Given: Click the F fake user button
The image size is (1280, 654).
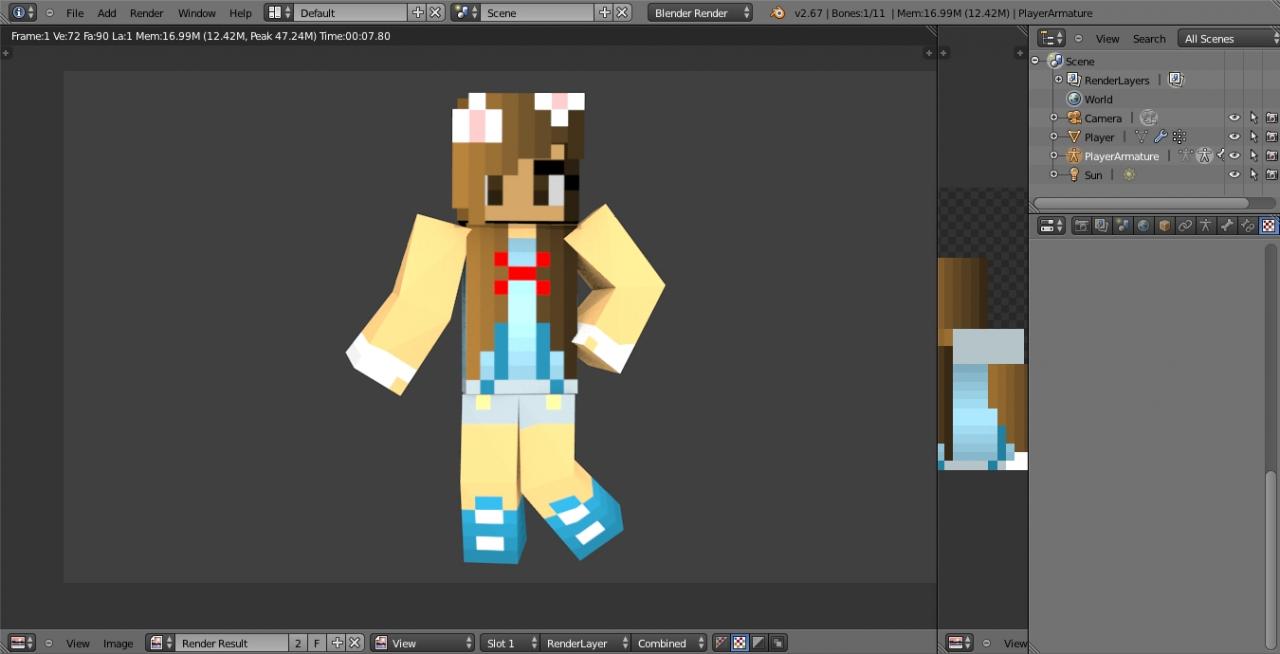Looking at the screenshot, I should point(316,643).
